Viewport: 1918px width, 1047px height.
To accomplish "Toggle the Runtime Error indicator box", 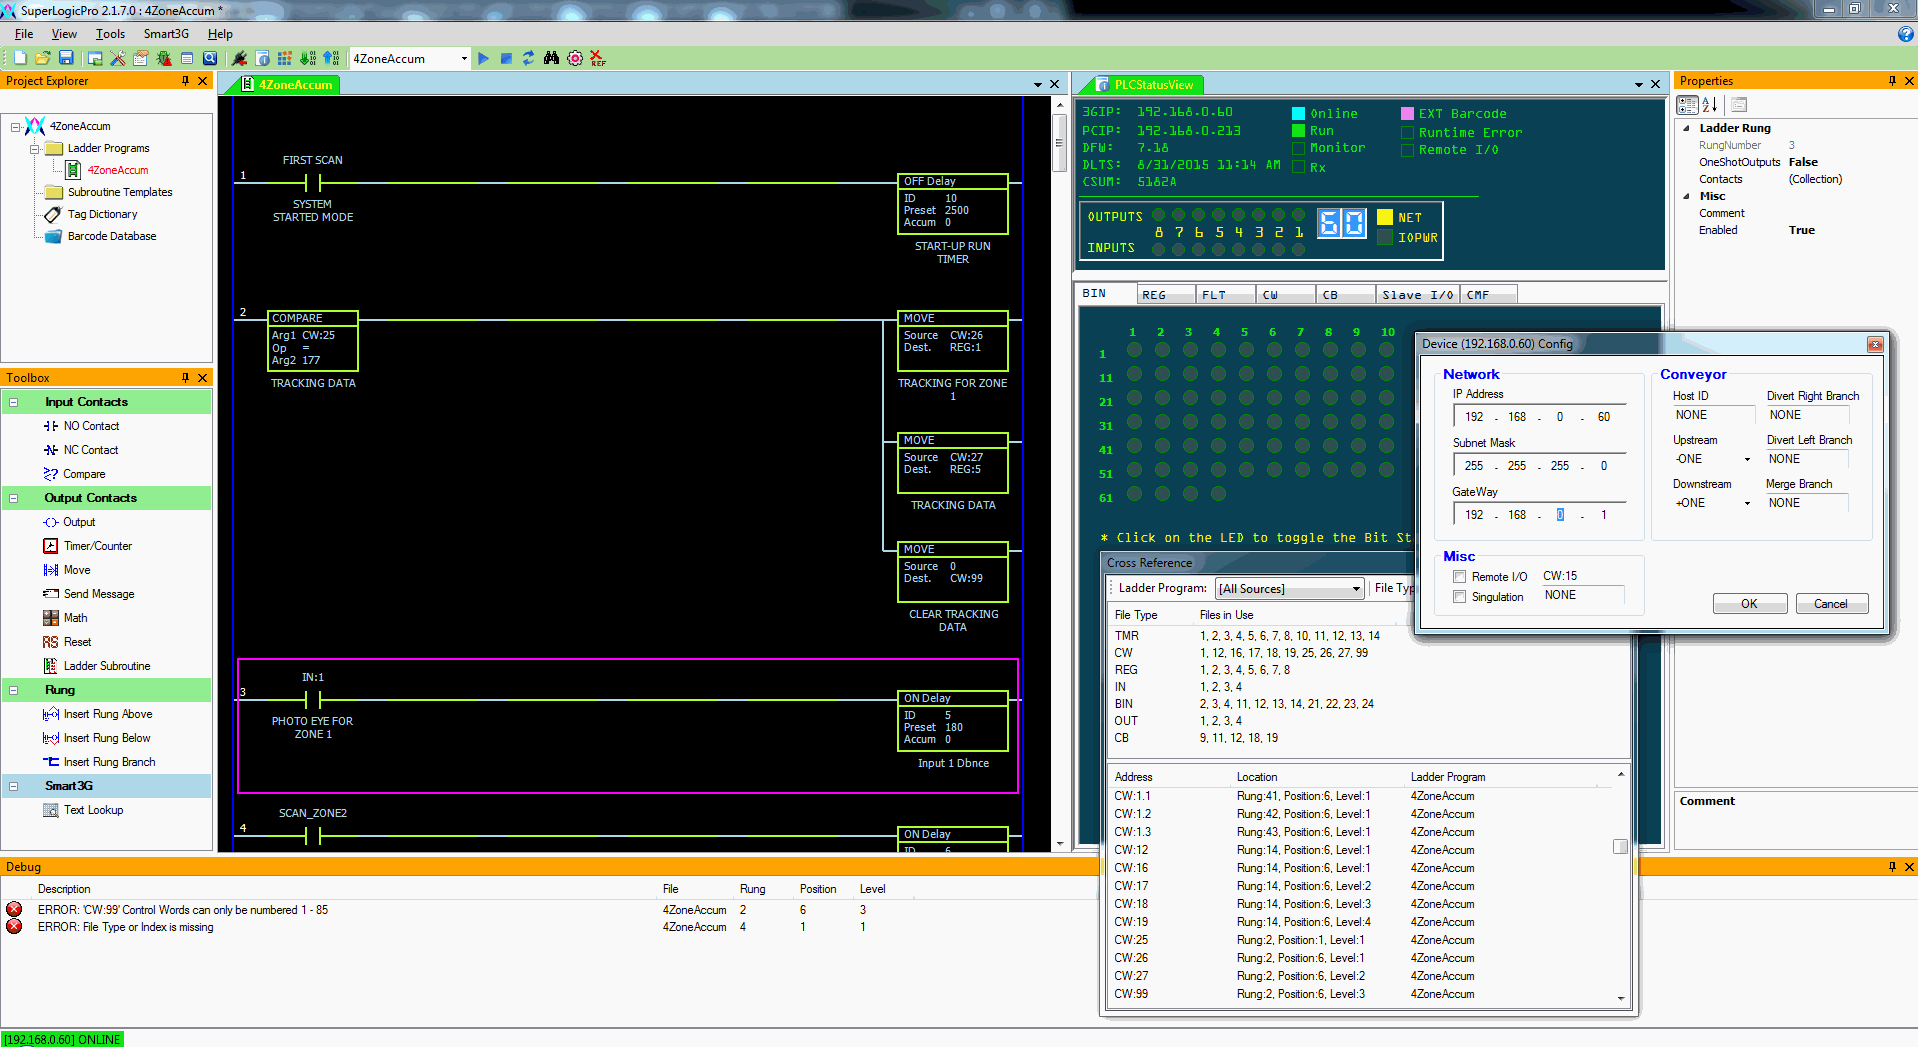I will 1407,132.
